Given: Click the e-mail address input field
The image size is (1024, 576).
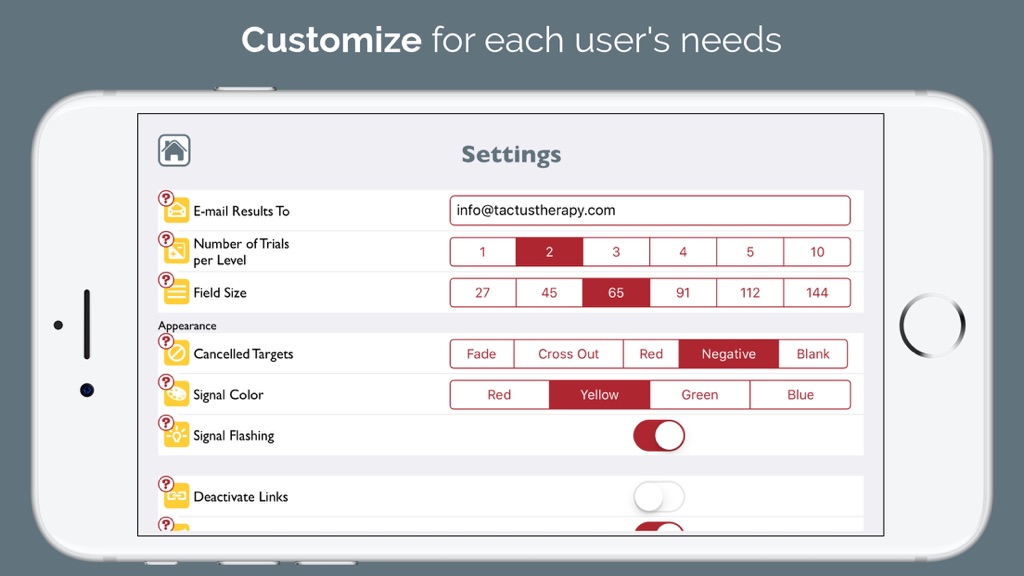Looking at the screenshot, I should 650,210.
